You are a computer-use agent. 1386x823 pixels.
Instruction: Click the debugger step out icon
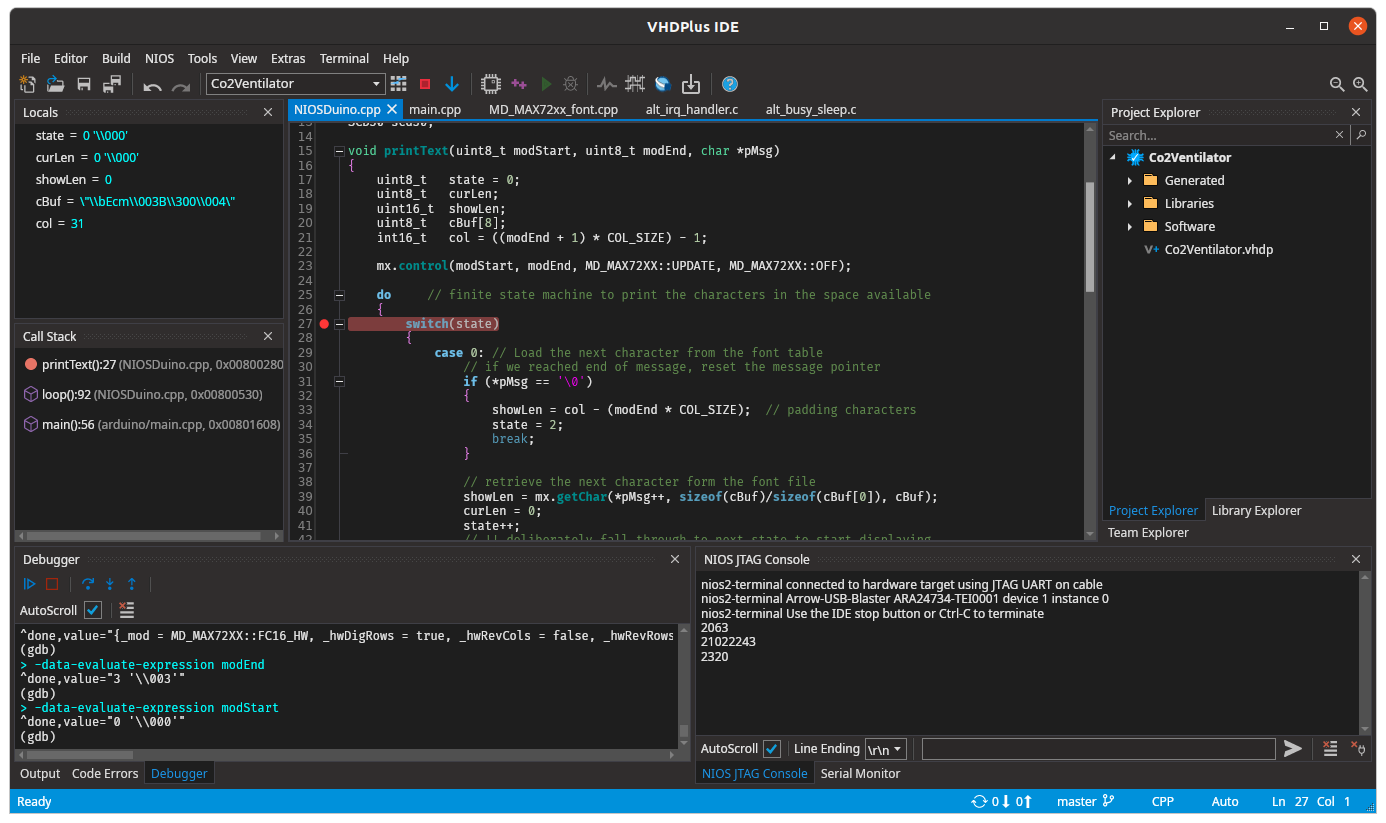tap(131, 584)
